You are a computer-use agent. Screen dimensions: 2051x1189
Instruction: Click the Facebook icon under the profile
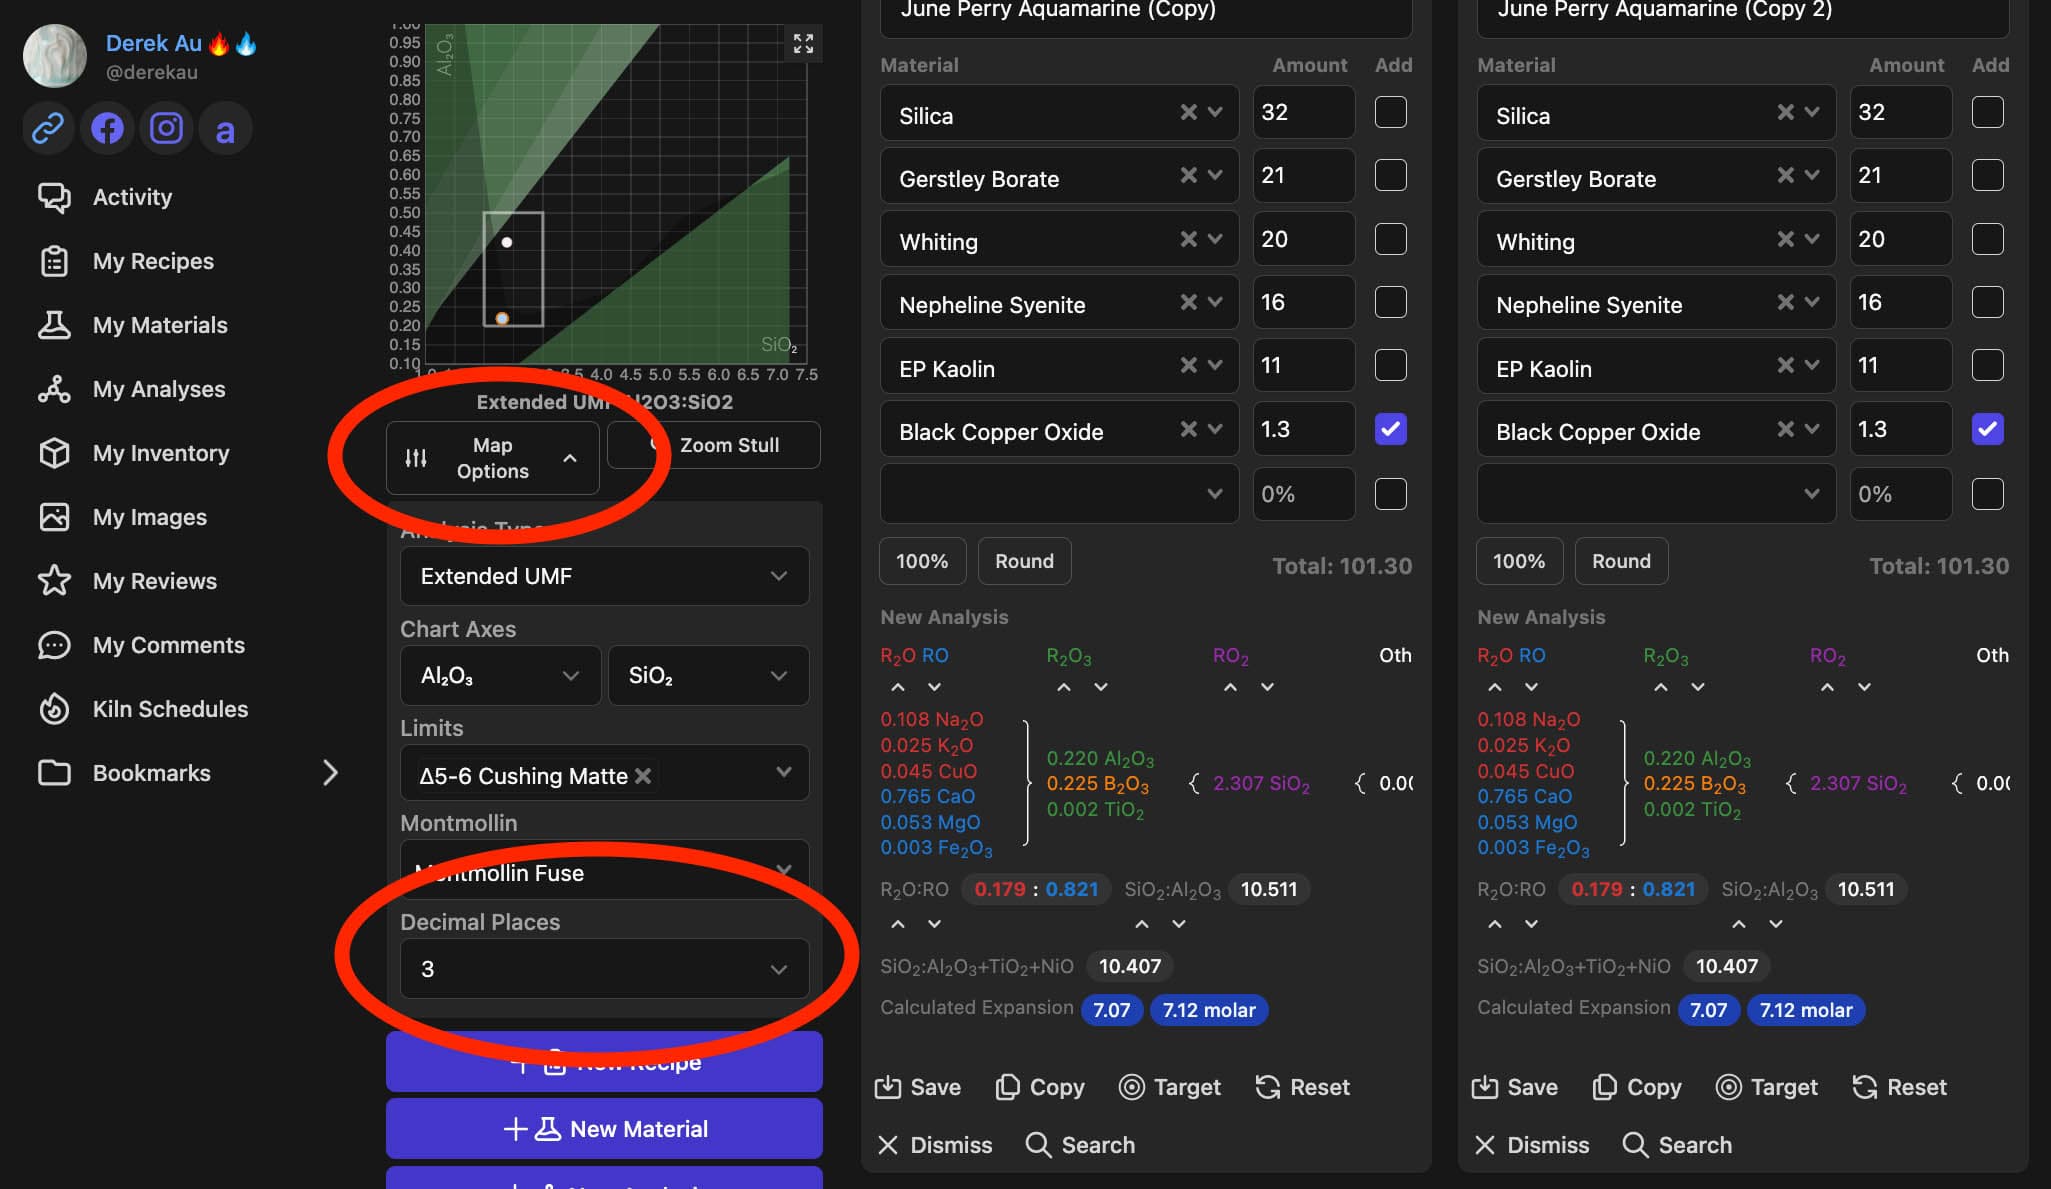pos(107,129)
